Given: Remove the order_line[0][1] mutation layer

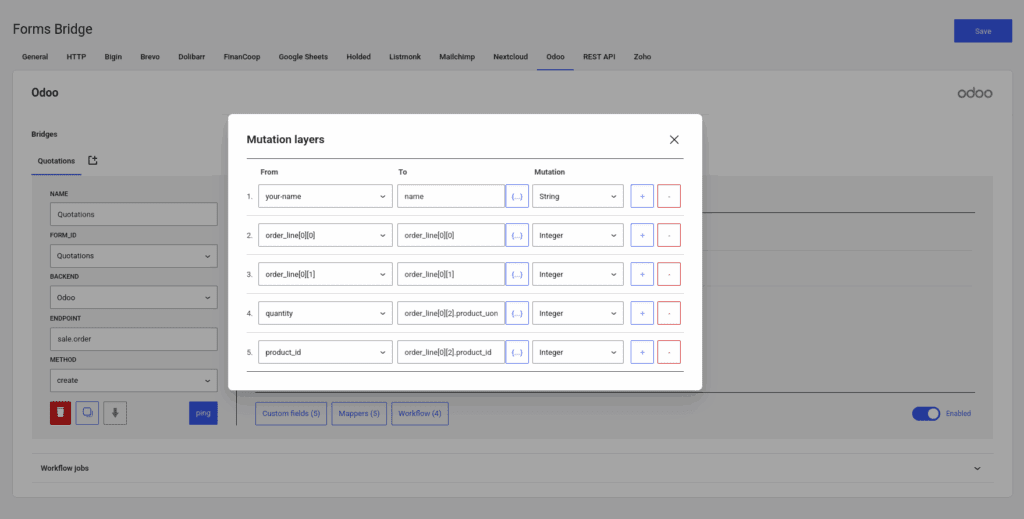Looking at the screenshot, I should (x=669, y=274).
